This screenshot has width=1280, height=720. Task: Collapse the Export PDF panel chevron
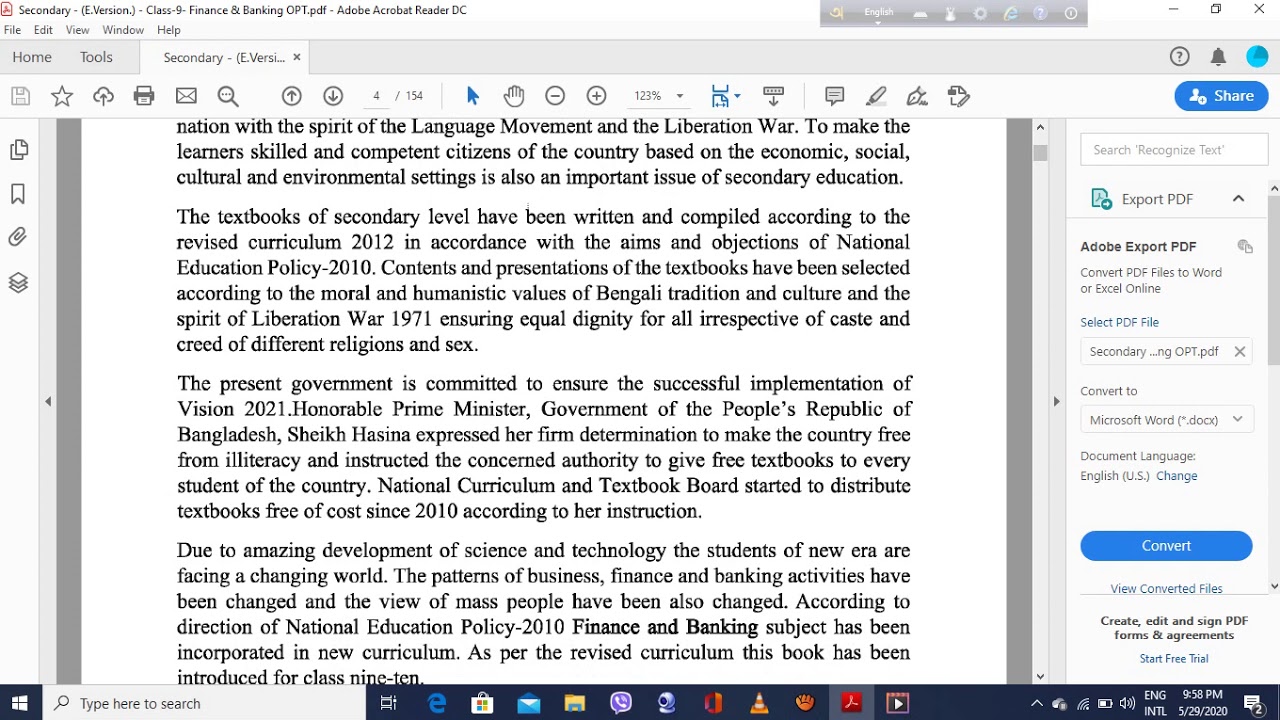click(1238, 199)
